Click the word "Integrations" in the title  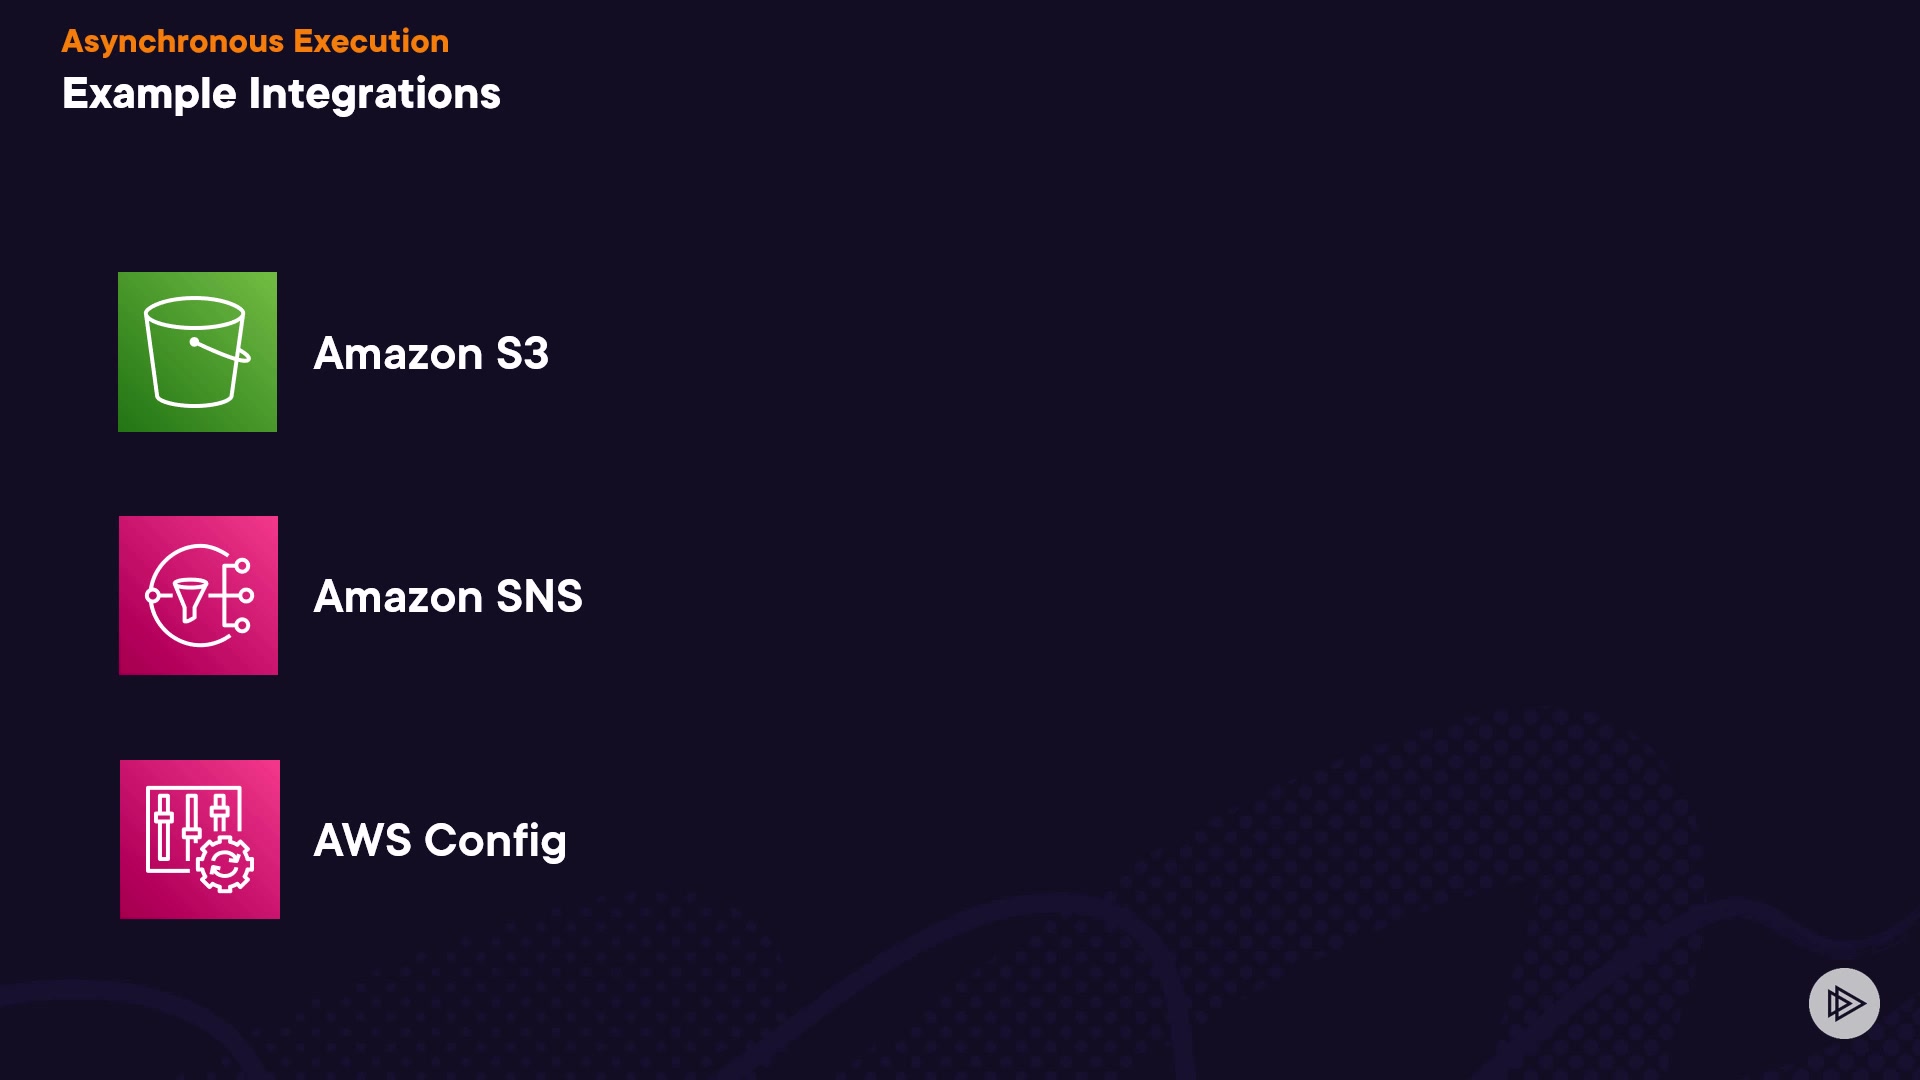point(374,94)
